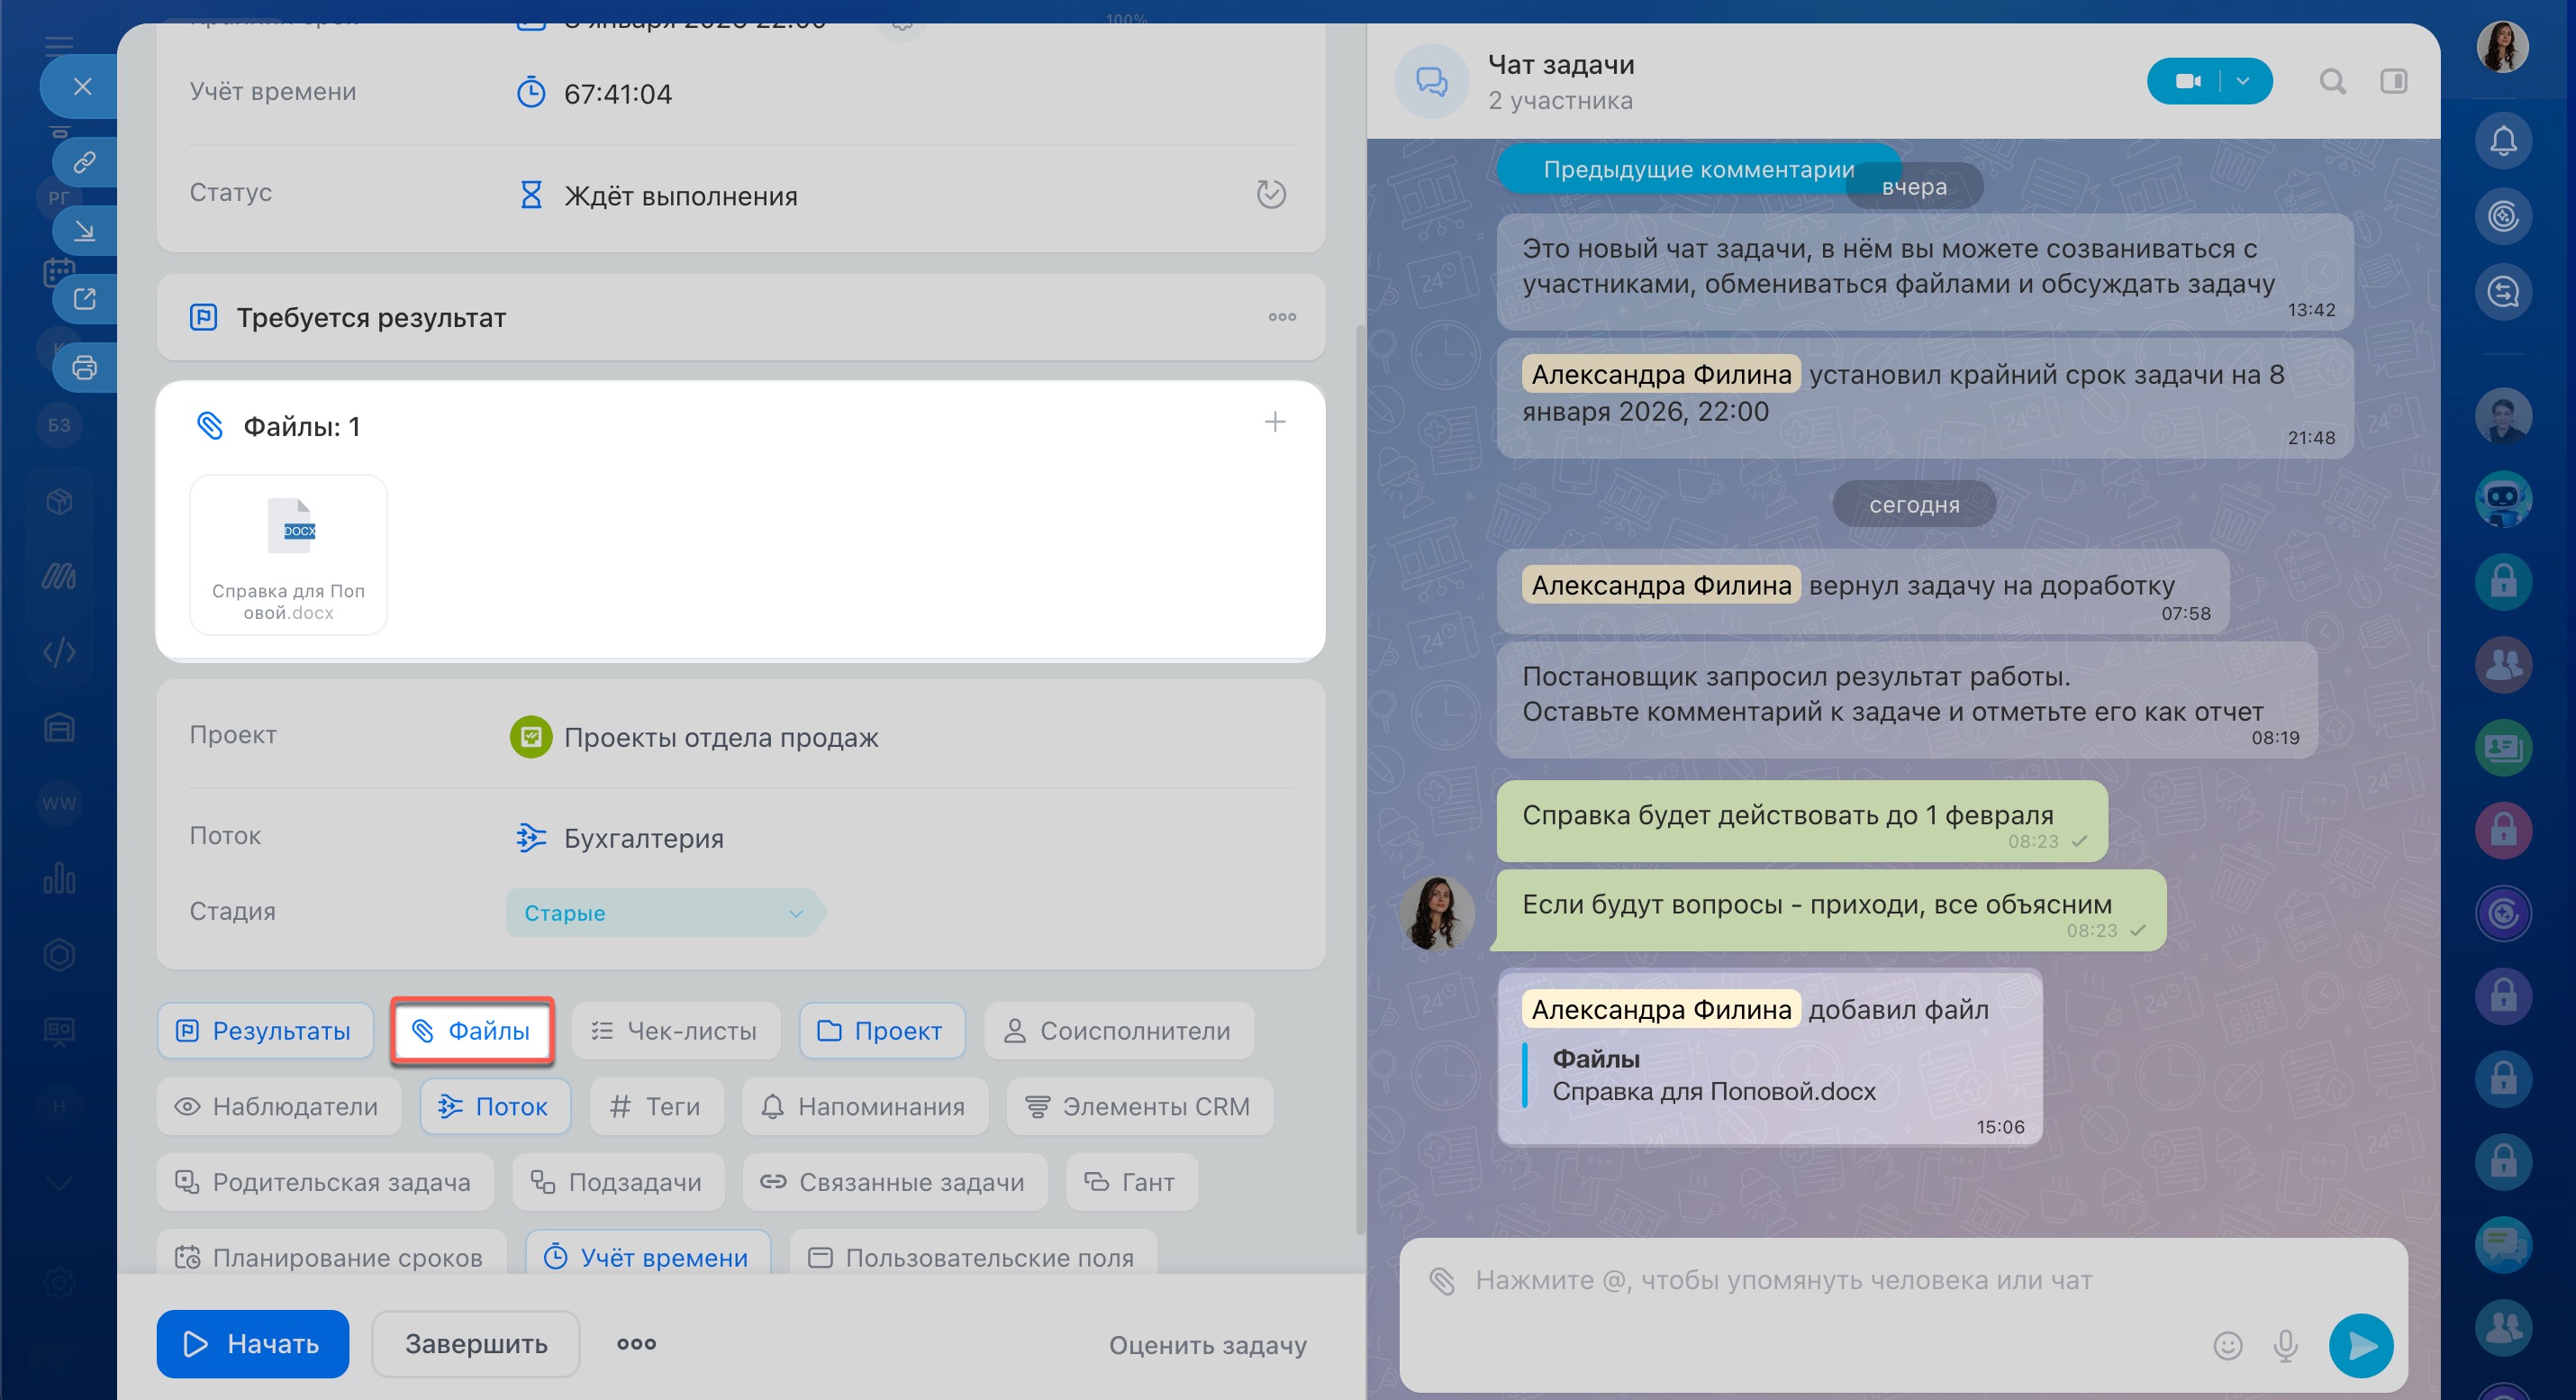This screenshot has height=1400, width=2576.
Task: Record a voice message with microphone icon
Action: (x=2285, y=1345)
